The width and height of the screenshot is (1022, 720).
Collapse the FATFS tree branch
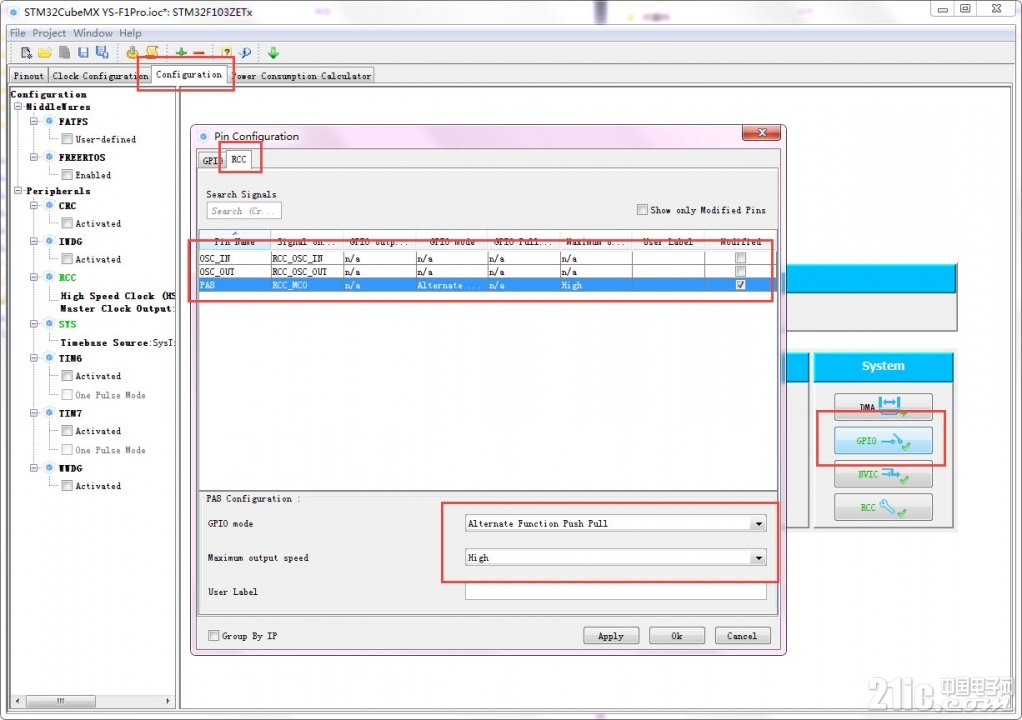34,121
